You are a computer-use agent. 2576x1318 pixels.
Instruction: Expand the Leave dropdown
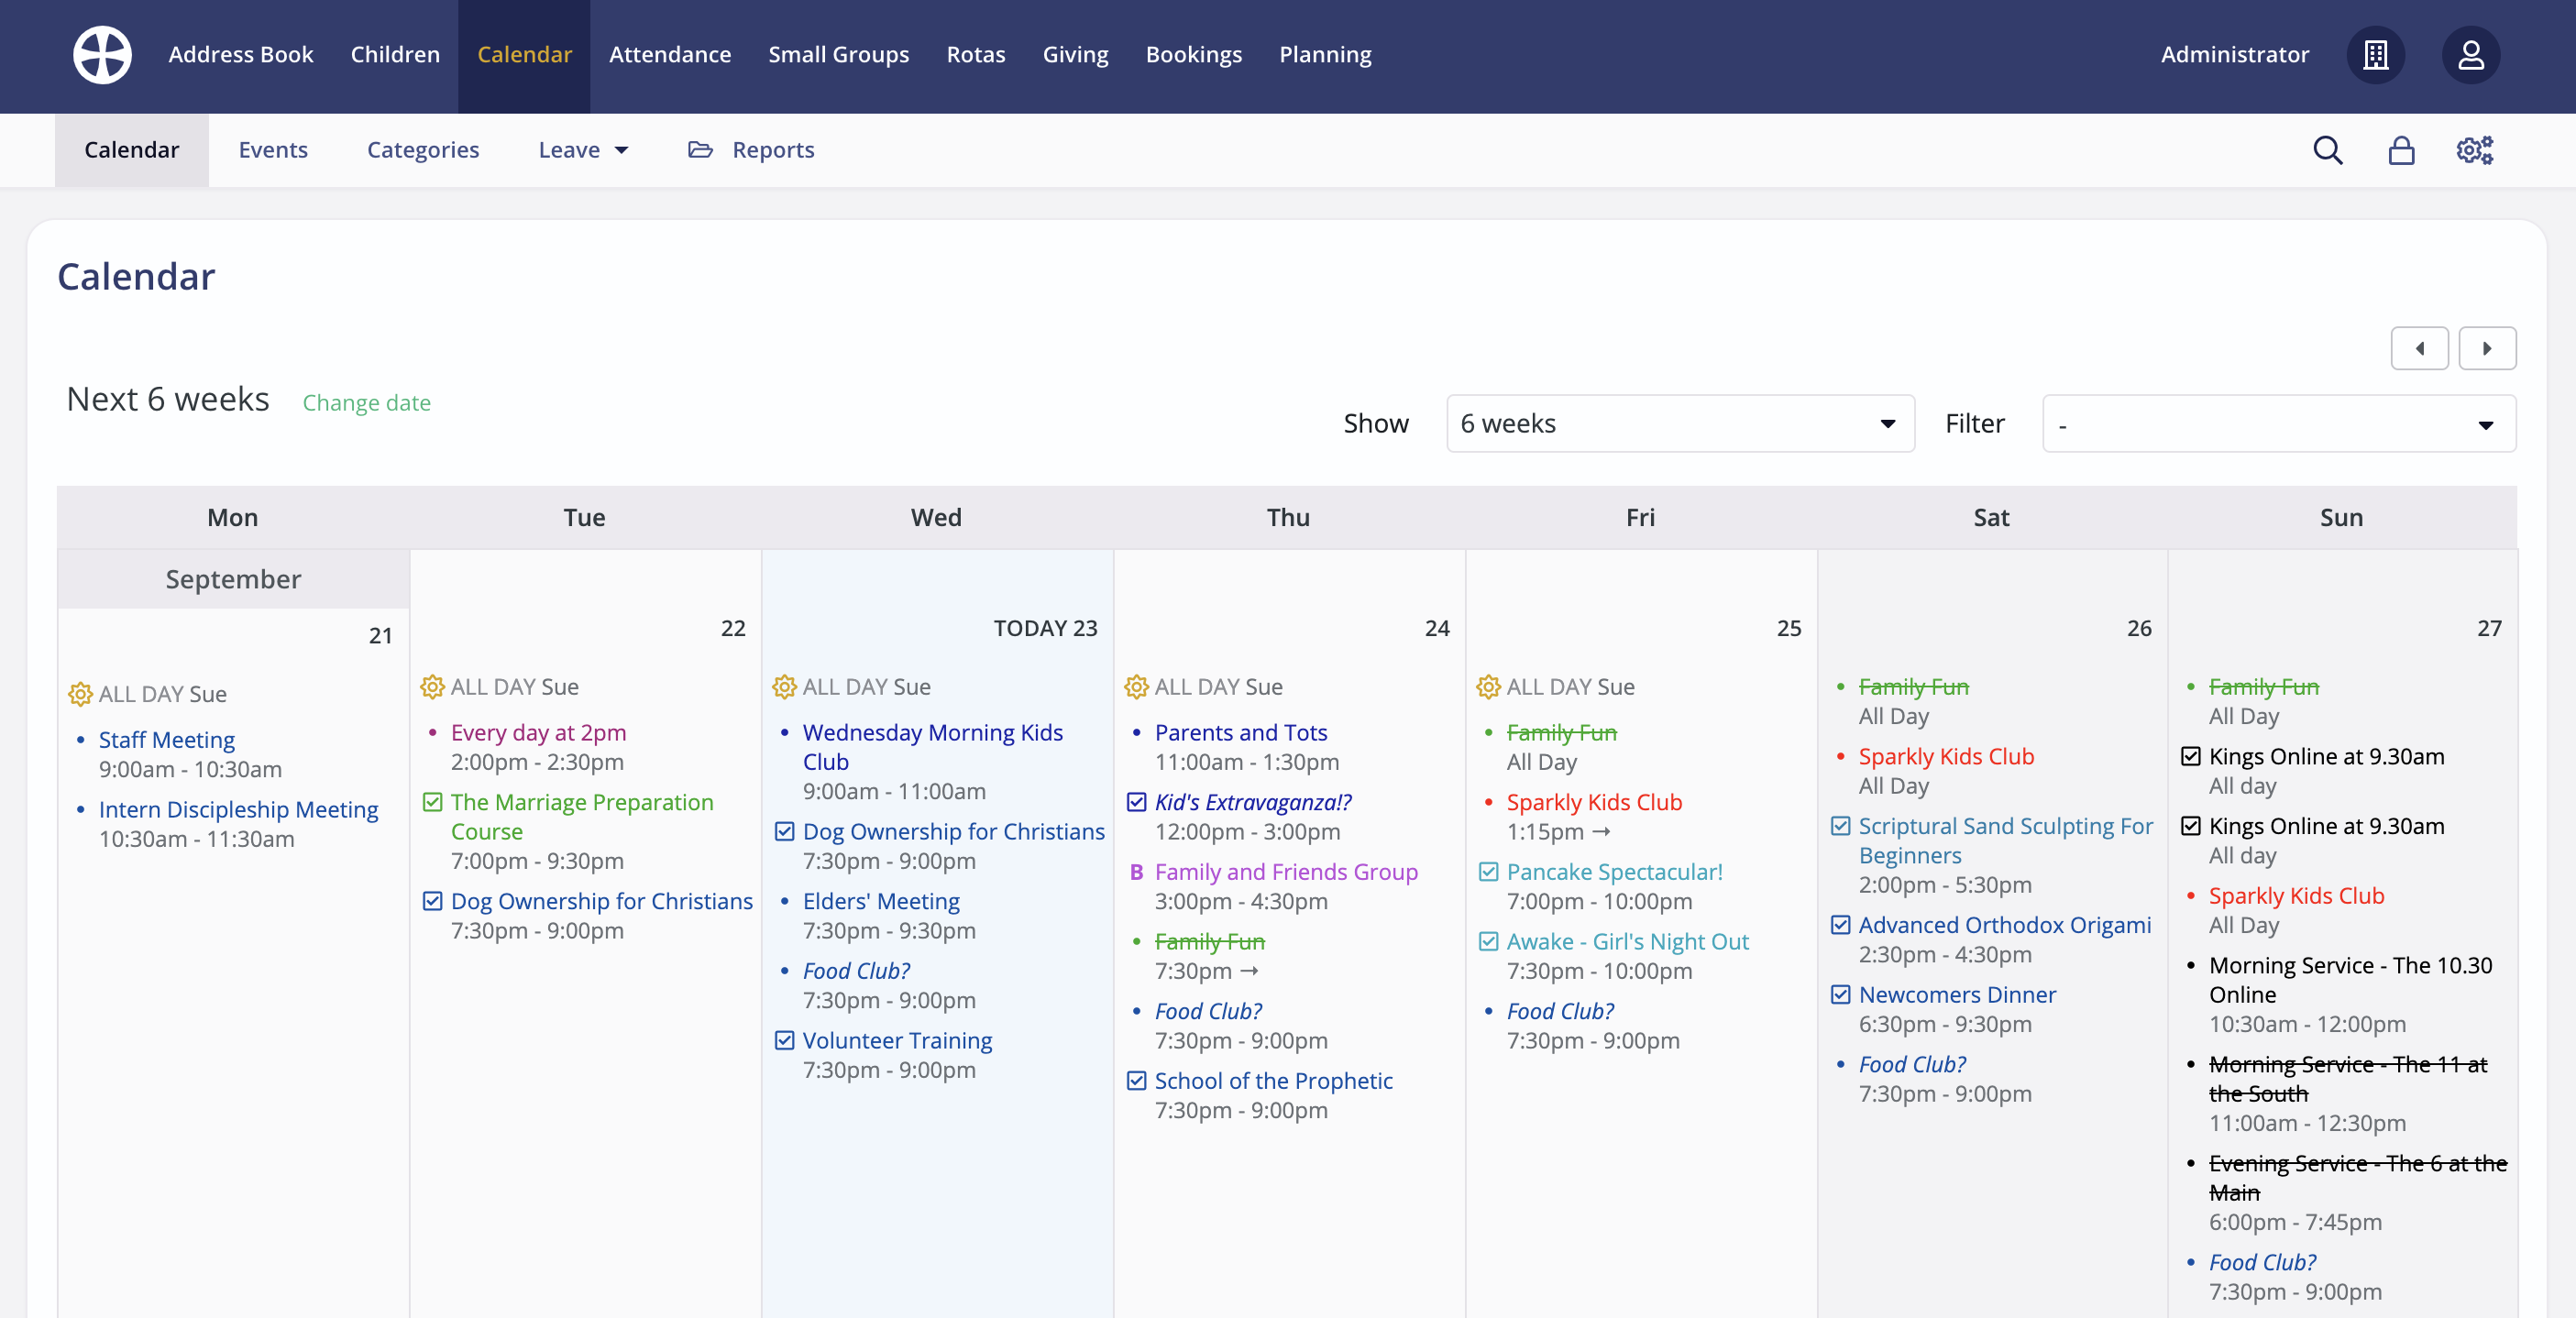point(583,149)
